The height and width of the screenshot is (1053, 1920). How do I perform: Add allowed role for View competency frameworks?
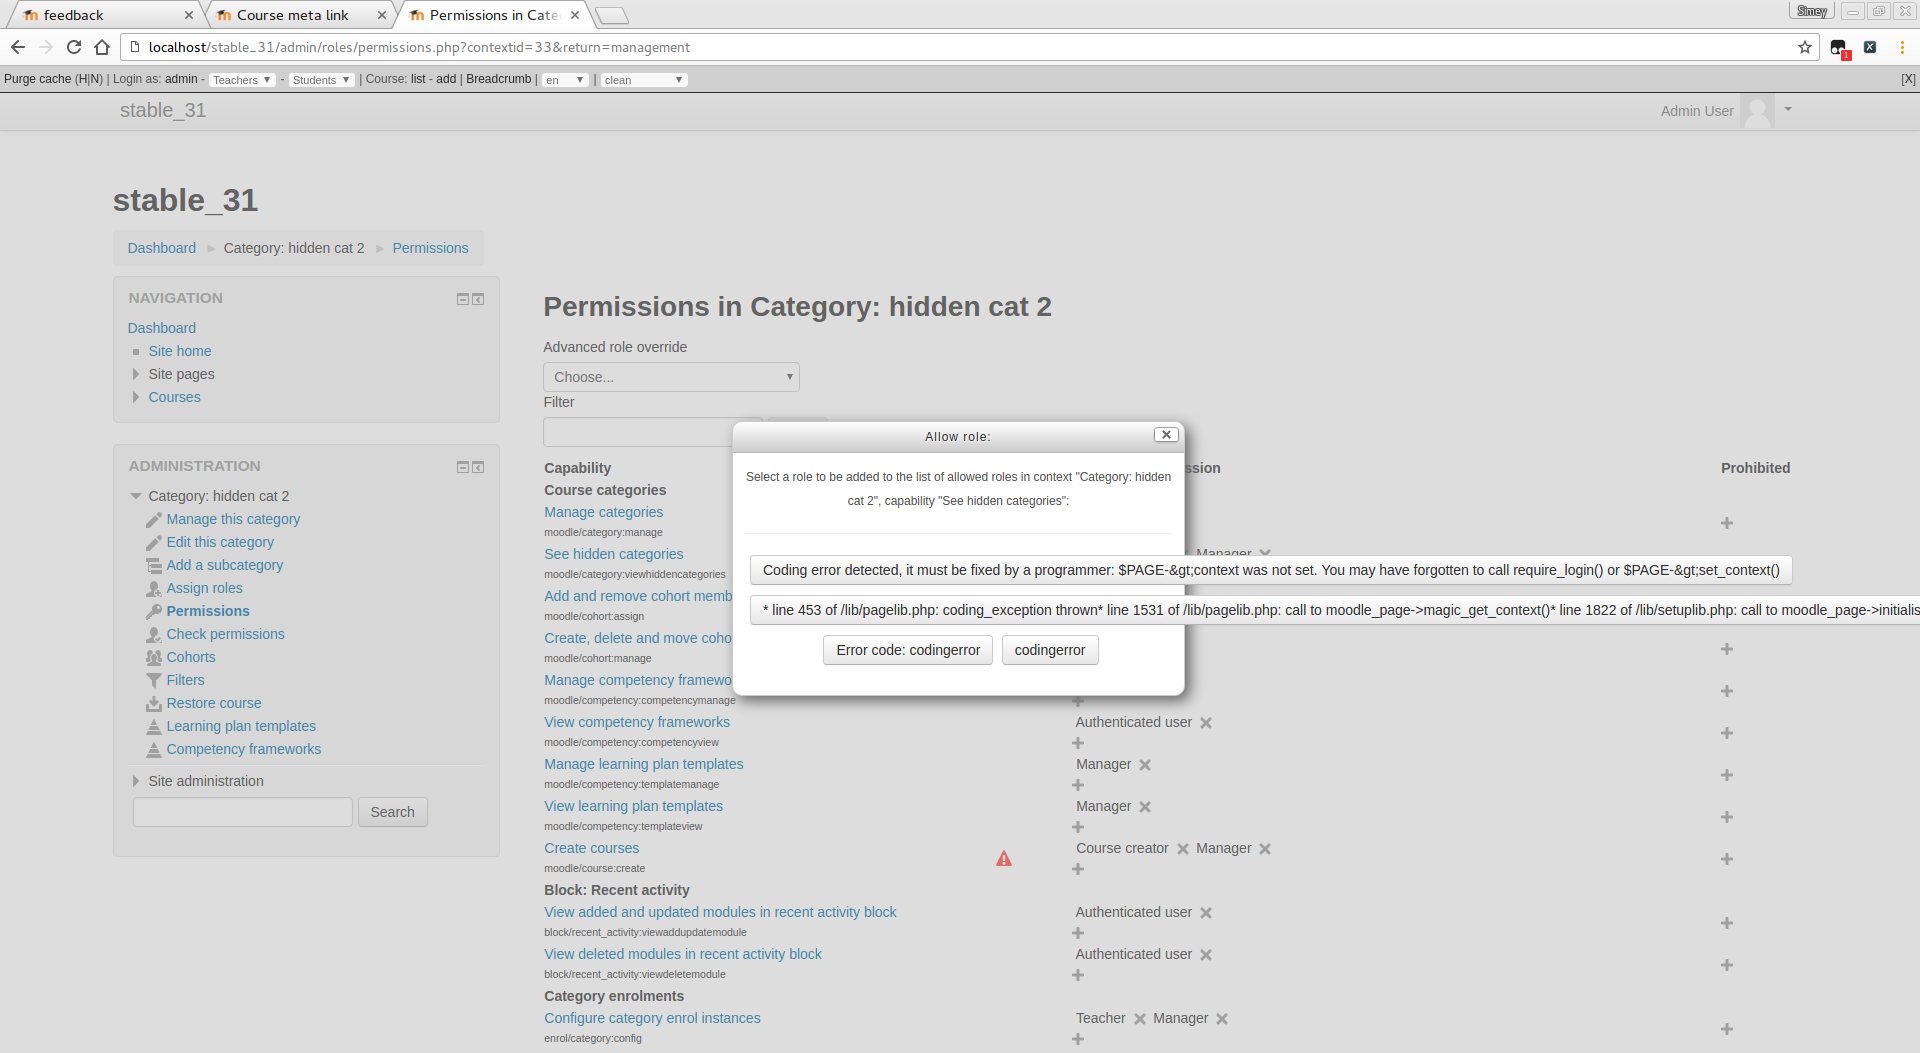pos(1078,743)
